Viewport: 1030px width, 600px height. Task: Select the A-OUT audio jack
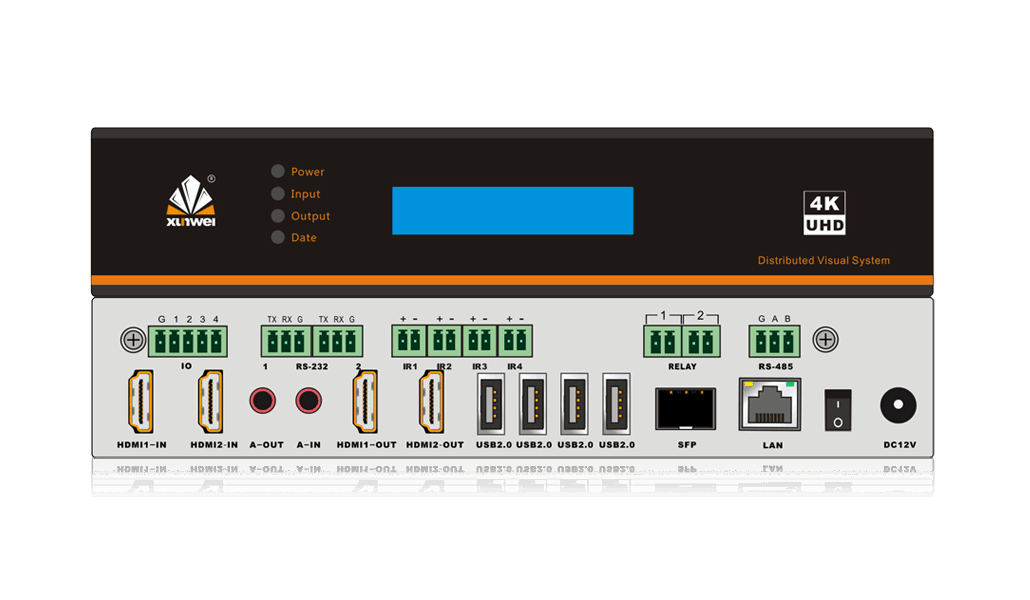click(264, 402)
